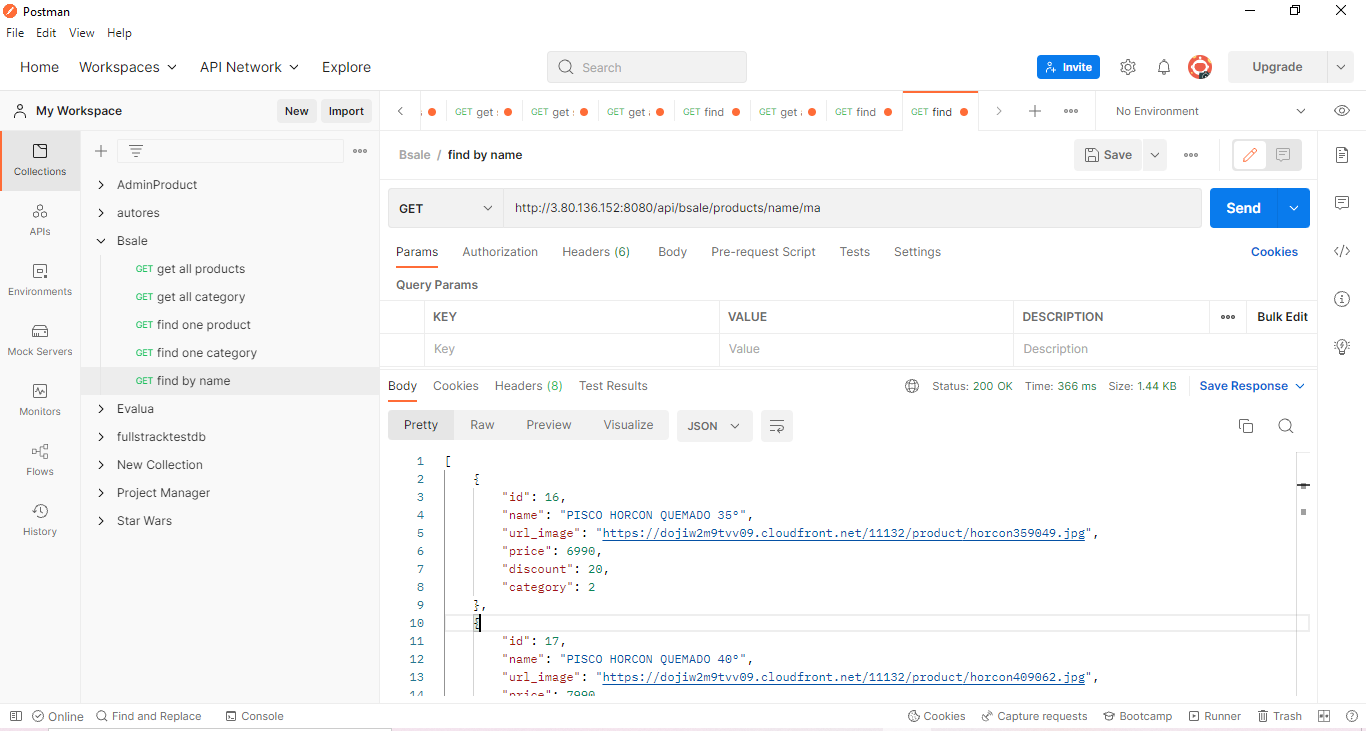Open the APIs panel in left sidebar
This screenshot has width=1366, height=731.
(39, 220)
